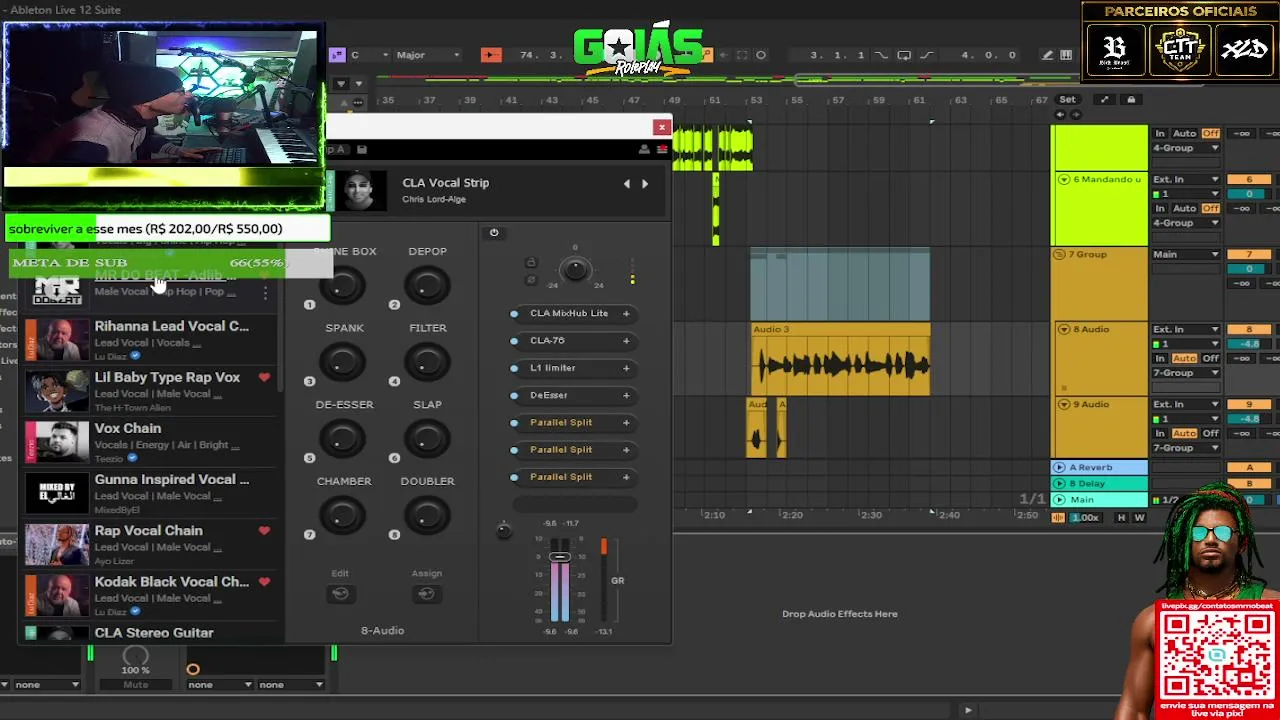Click the punch-in switch before the loop icon
1280x720 pixels.
pos(881,55)
